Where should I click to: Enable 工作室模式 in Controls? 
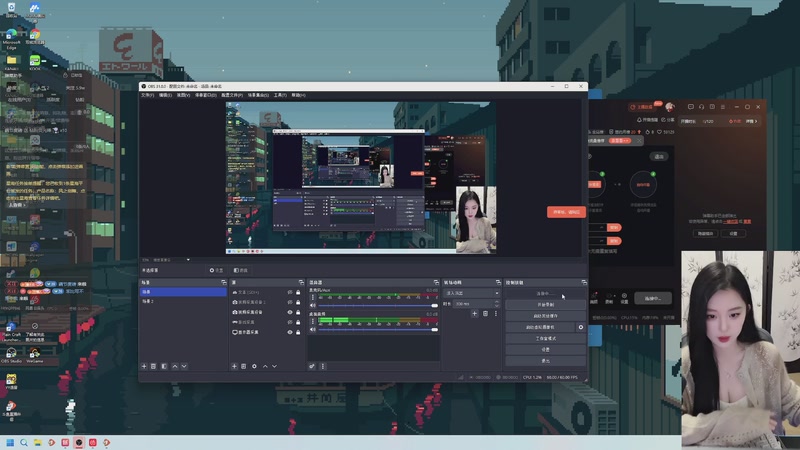tap(545, 338)
